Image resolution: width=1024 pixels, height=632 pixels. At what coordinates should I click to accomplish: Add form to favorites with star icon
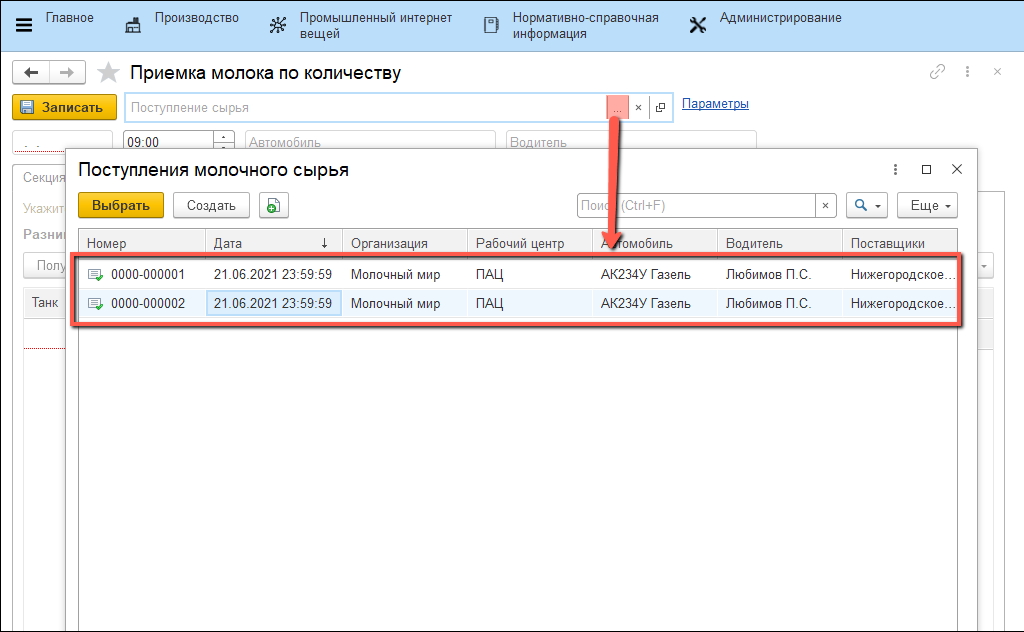point(109,73)
